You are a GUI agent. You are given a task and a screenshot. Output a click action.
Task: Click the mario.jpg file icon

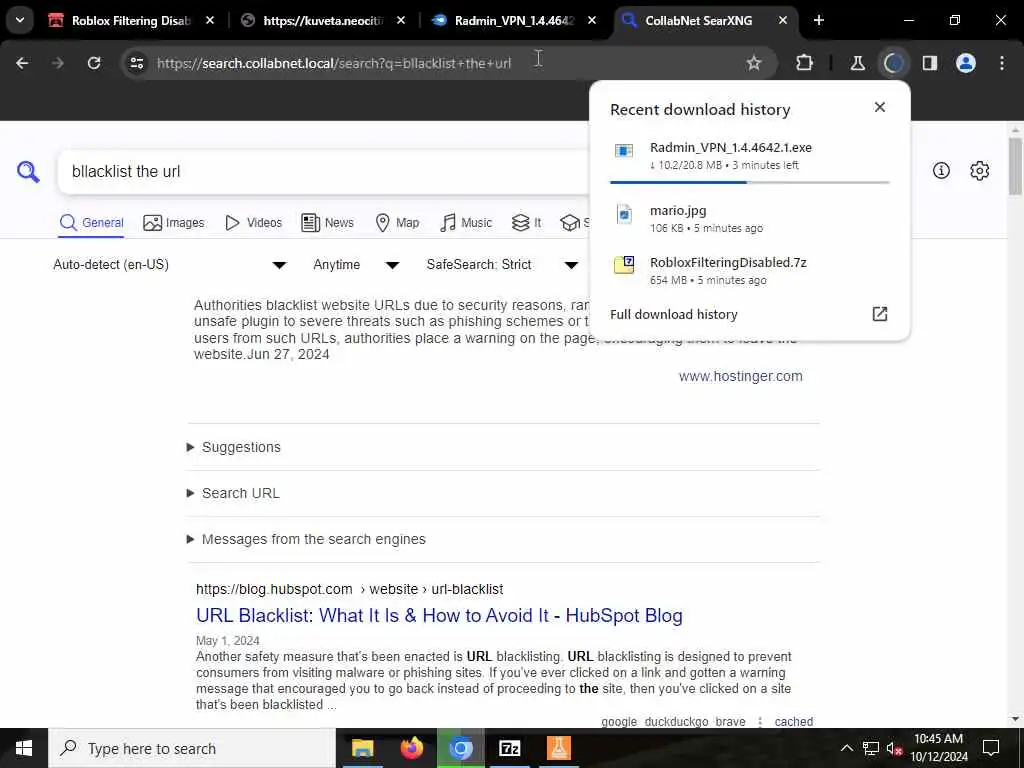[x=624, y=214]
